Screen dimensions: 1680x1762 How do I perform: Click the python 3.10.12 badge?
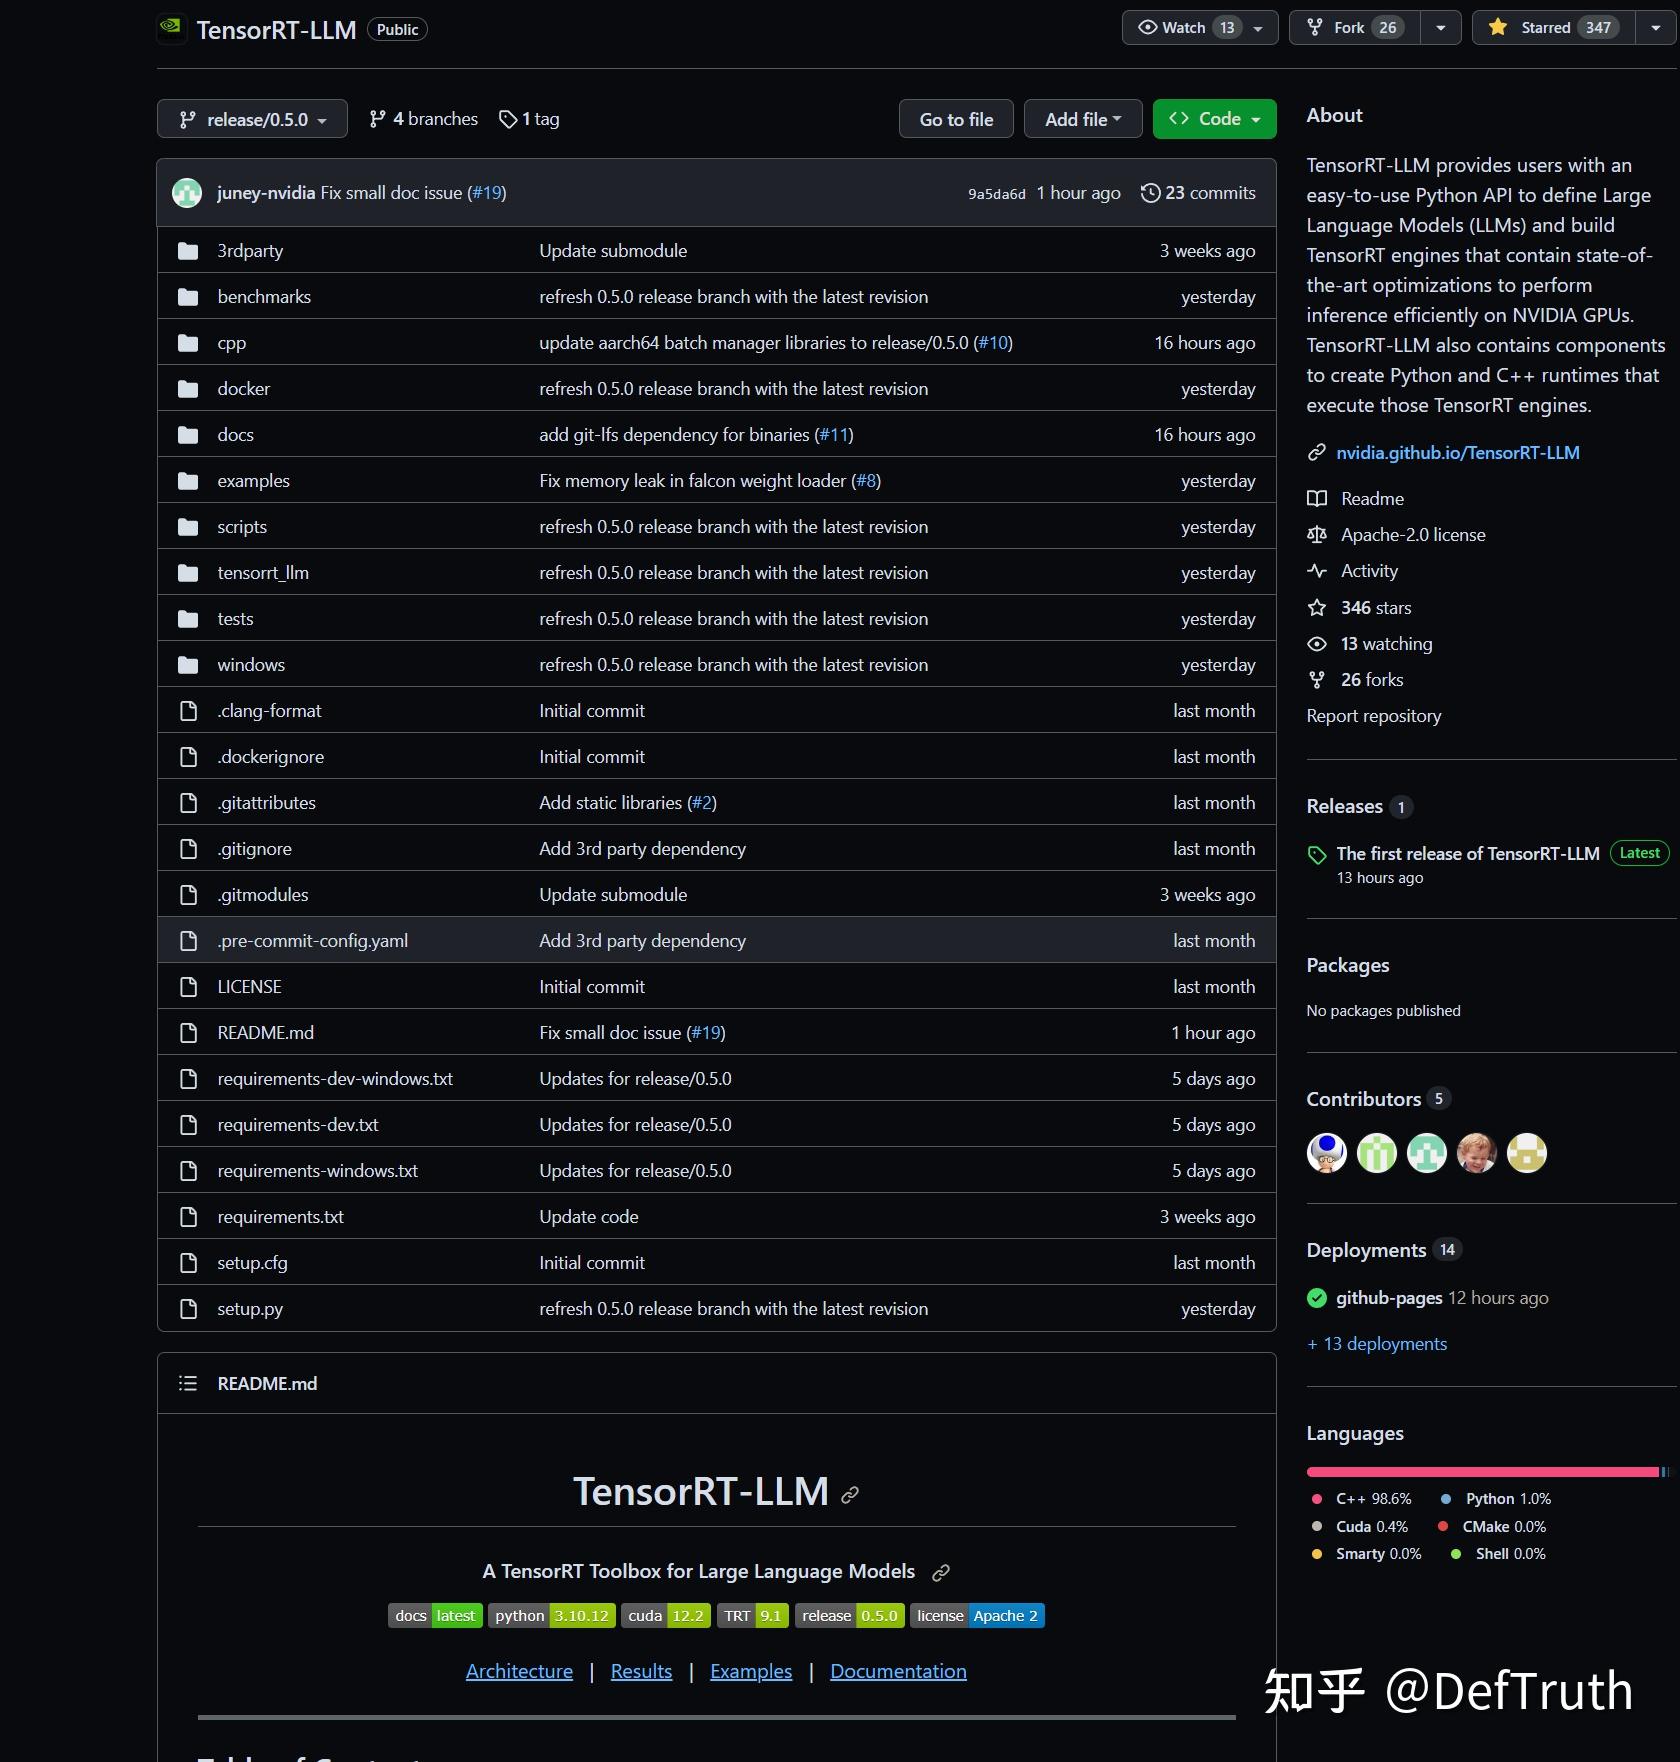(552, 1616)
